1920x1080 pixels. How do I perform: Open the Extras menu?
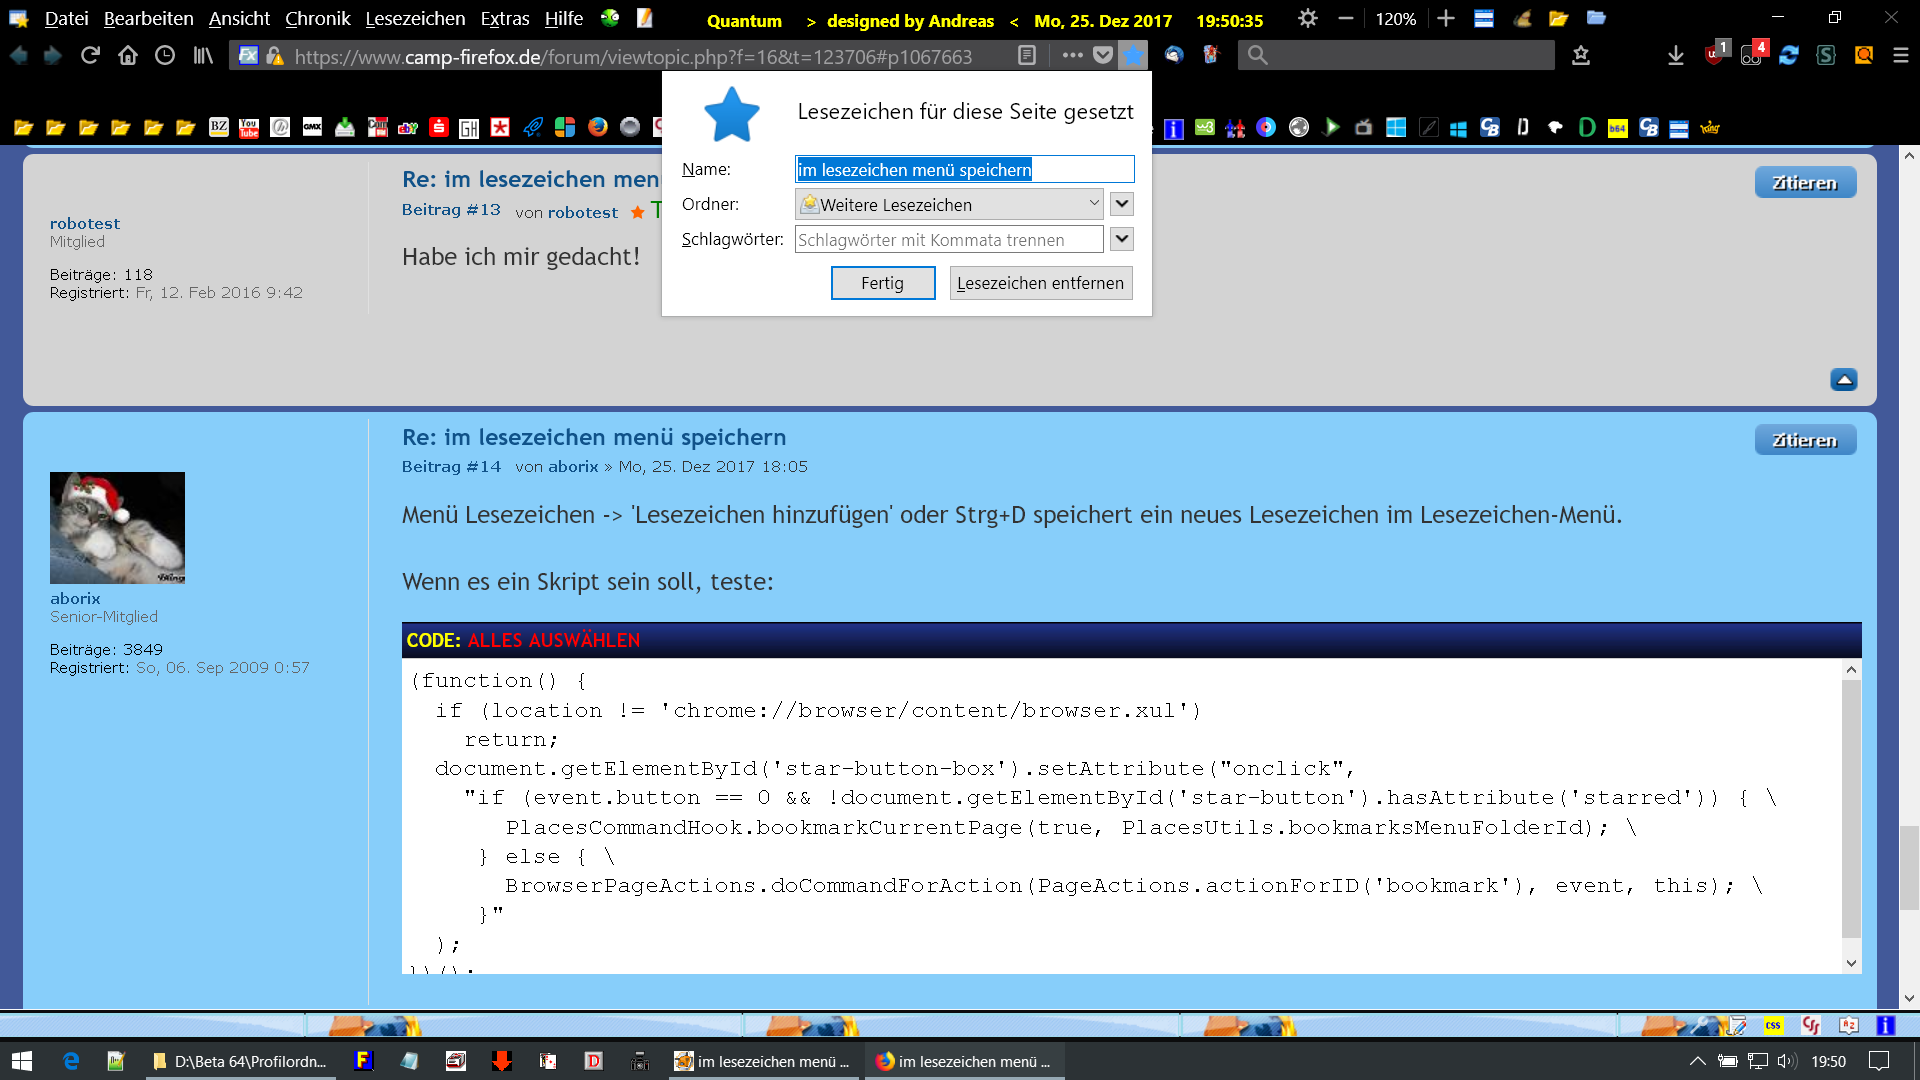505,19
